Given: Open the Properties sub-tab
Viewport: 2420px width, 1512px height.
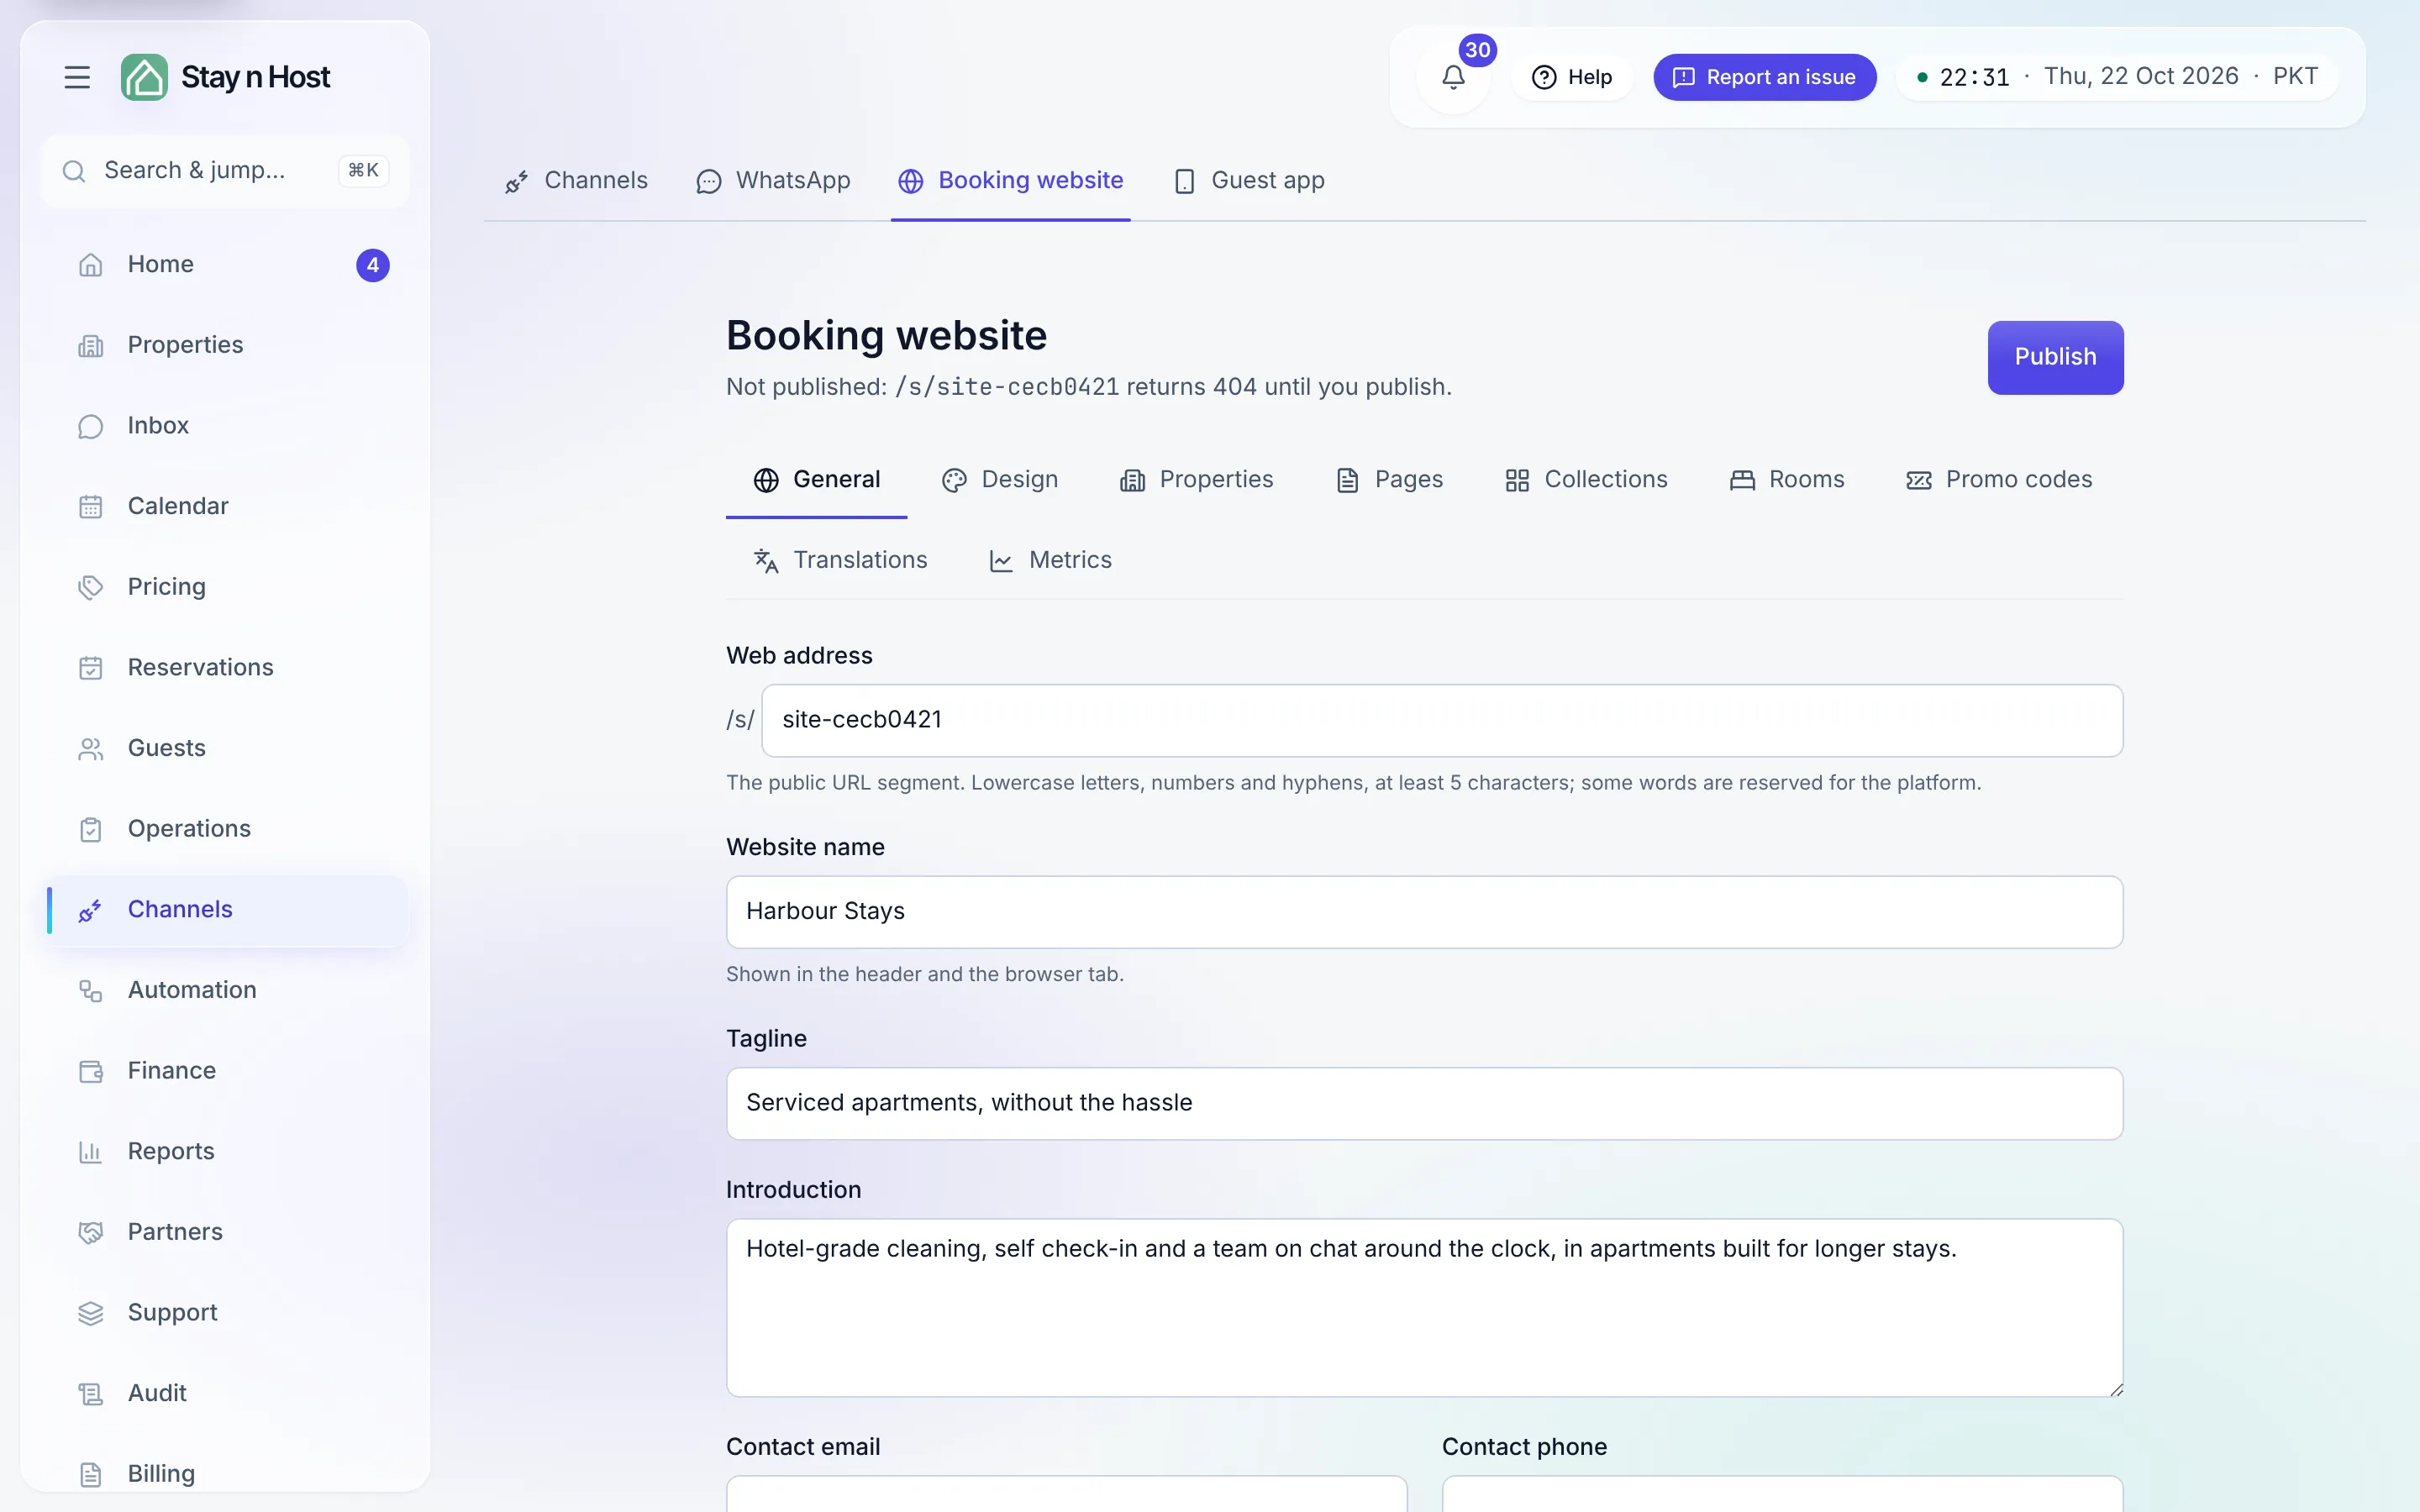Looking at the screenshot, I should coord(1196,480).
